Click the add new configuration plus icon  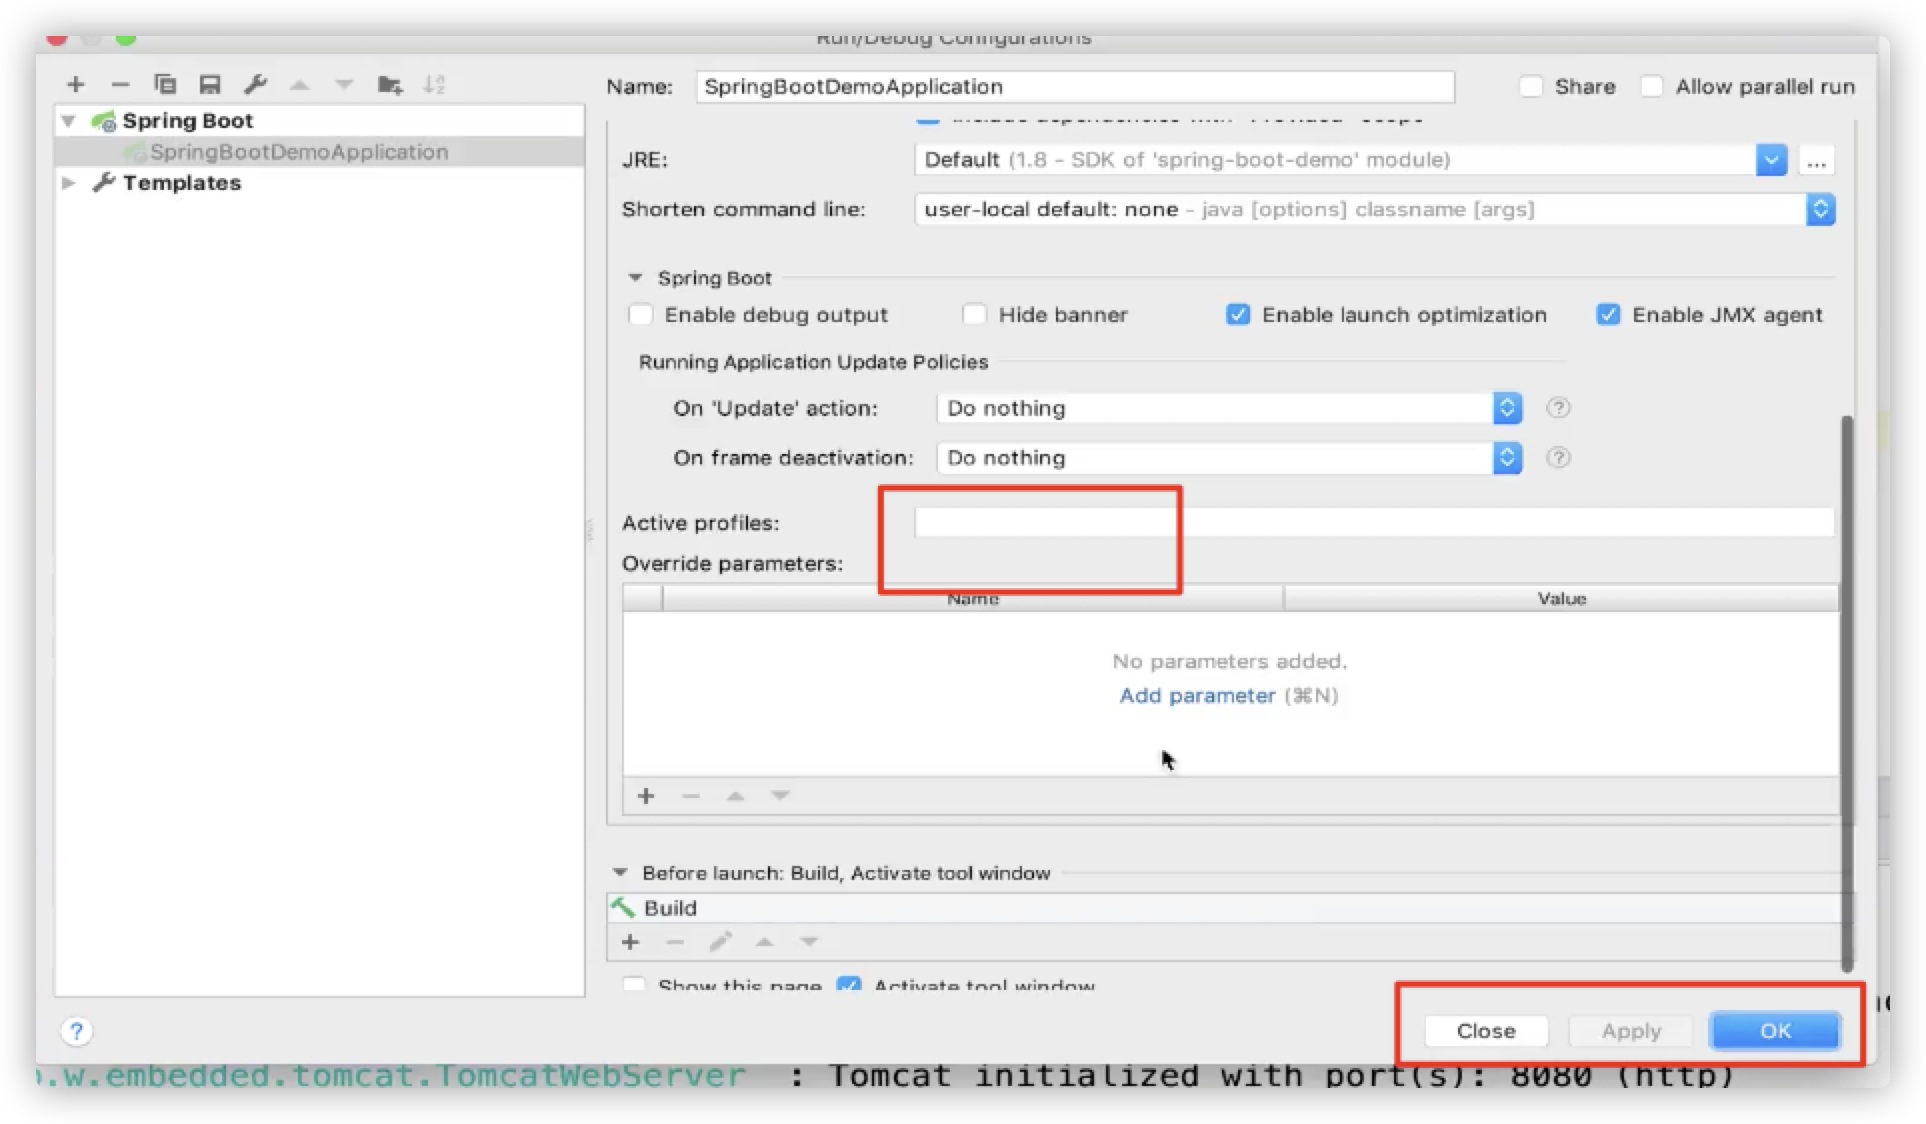click(x=76, y=85)
